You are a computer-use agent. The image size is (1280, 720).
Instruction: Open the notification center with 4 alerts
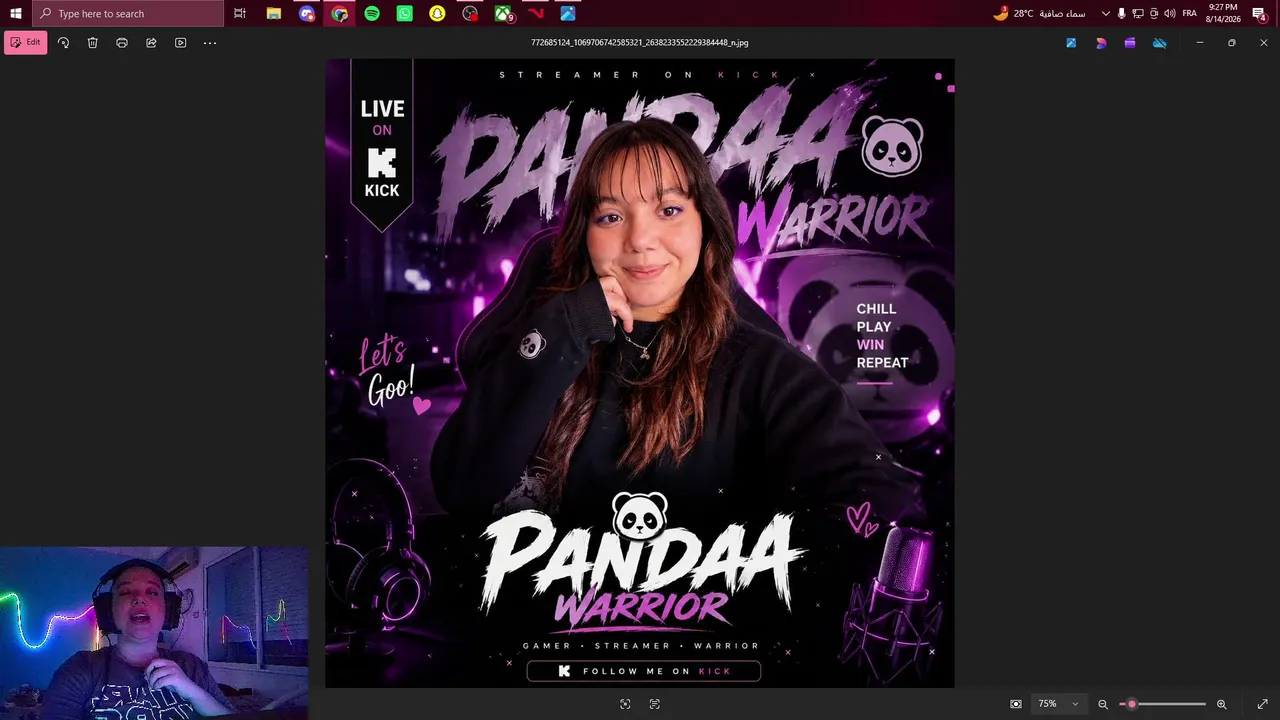(x=1259, y=13)
